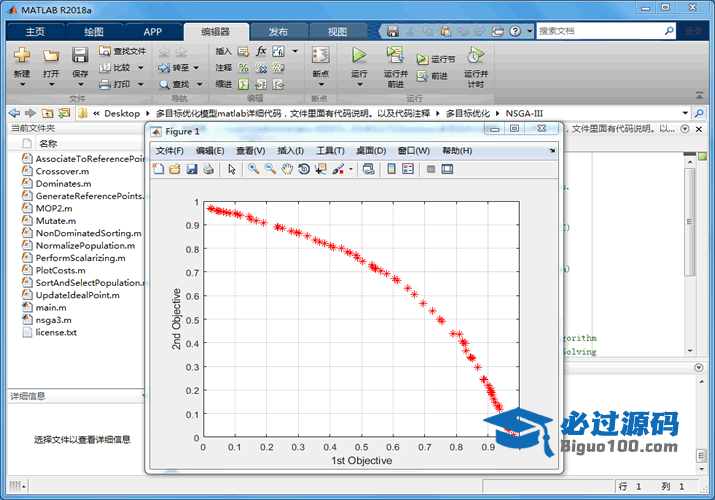Select MOP2.m in current folder
Screen dimensions: 715x500
[54, 208]
